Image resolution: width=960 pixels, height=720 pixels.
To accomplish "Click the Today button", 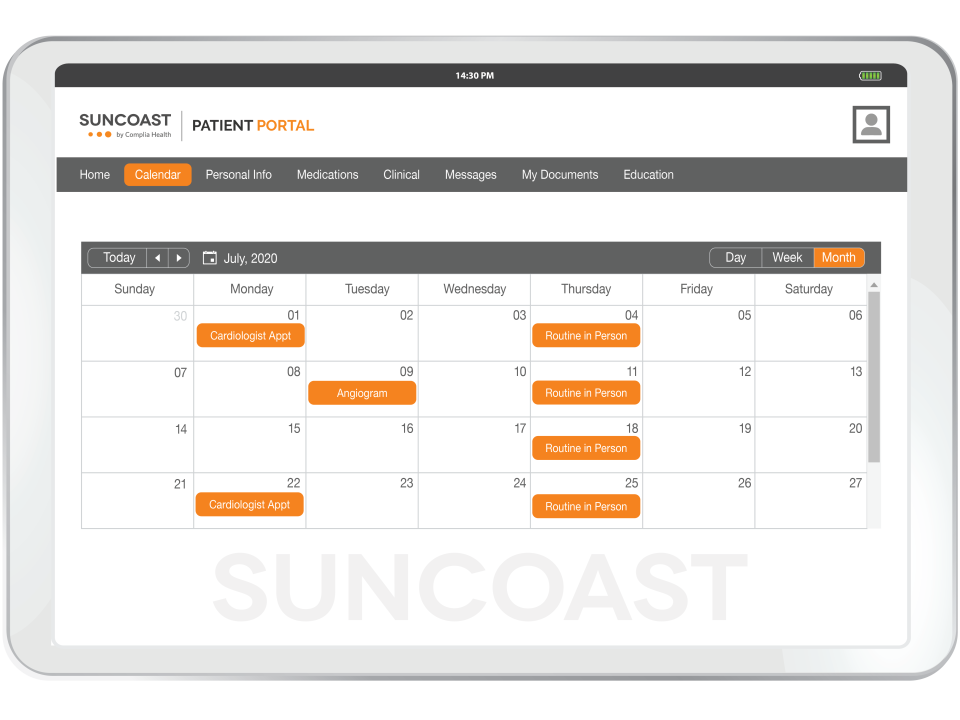I will (118, 257).
